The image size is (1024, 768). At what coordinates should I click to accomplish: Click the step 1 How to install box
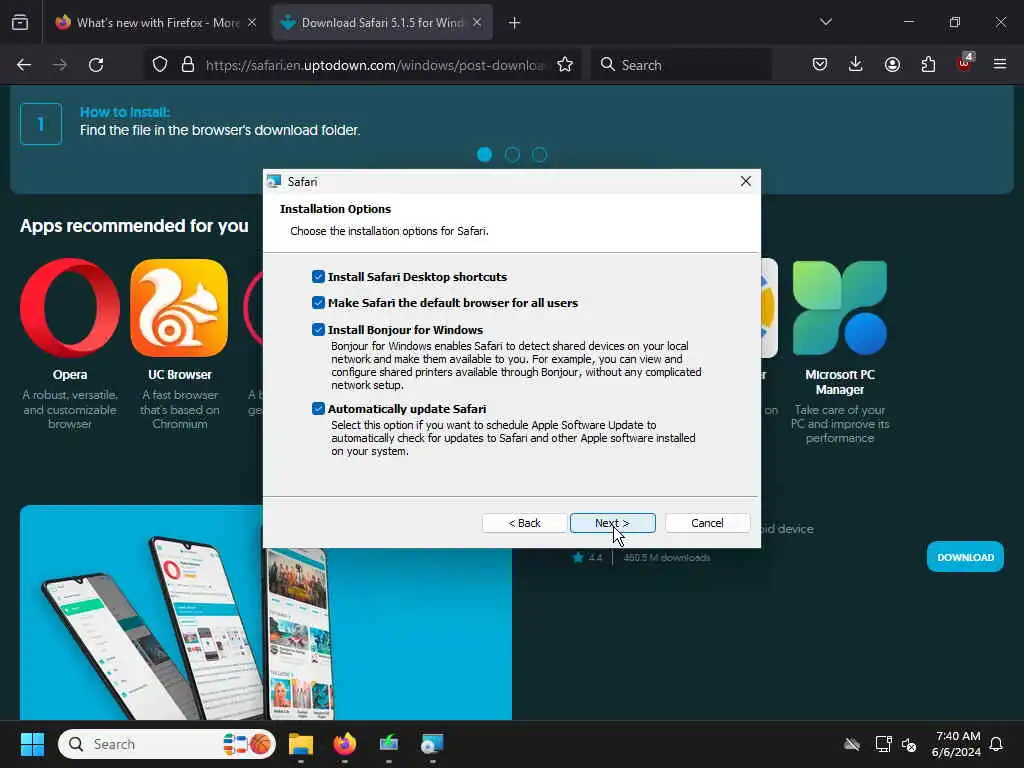click(x=40, y=123)
